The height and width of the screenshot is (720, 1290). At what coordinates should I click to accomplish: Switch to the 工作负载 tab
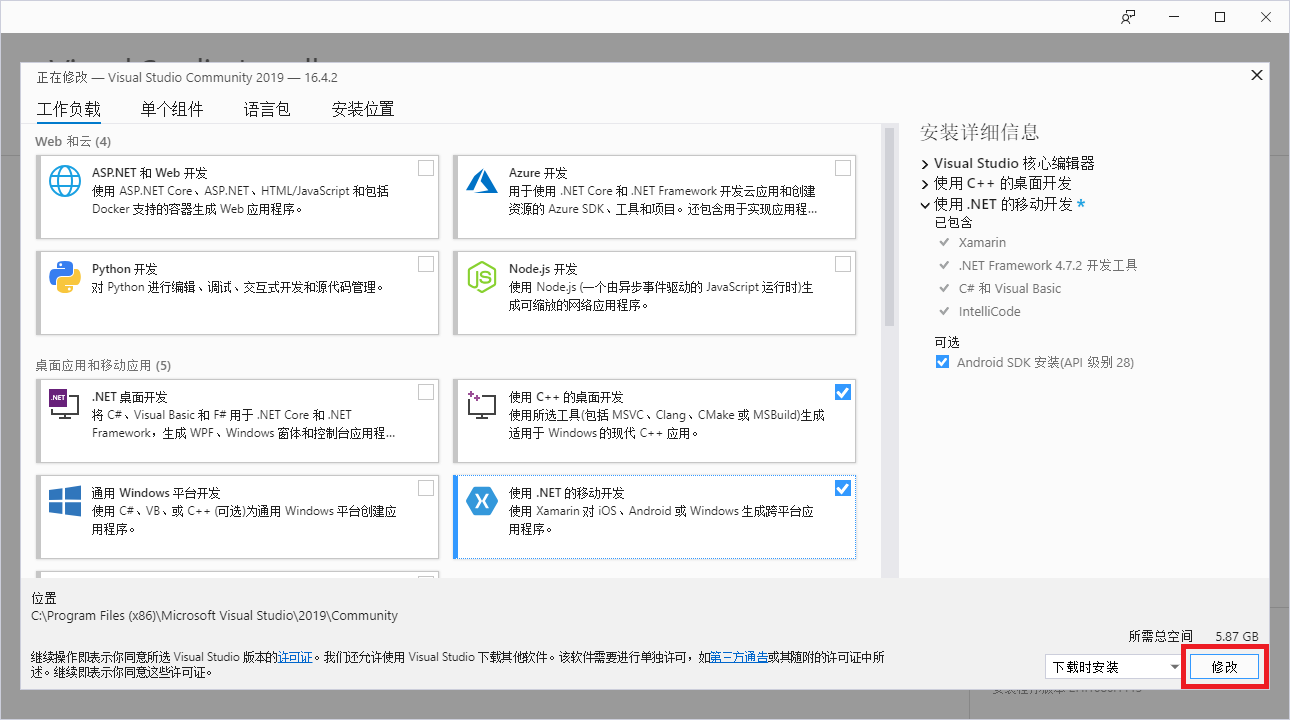click(x=69, y=109)
